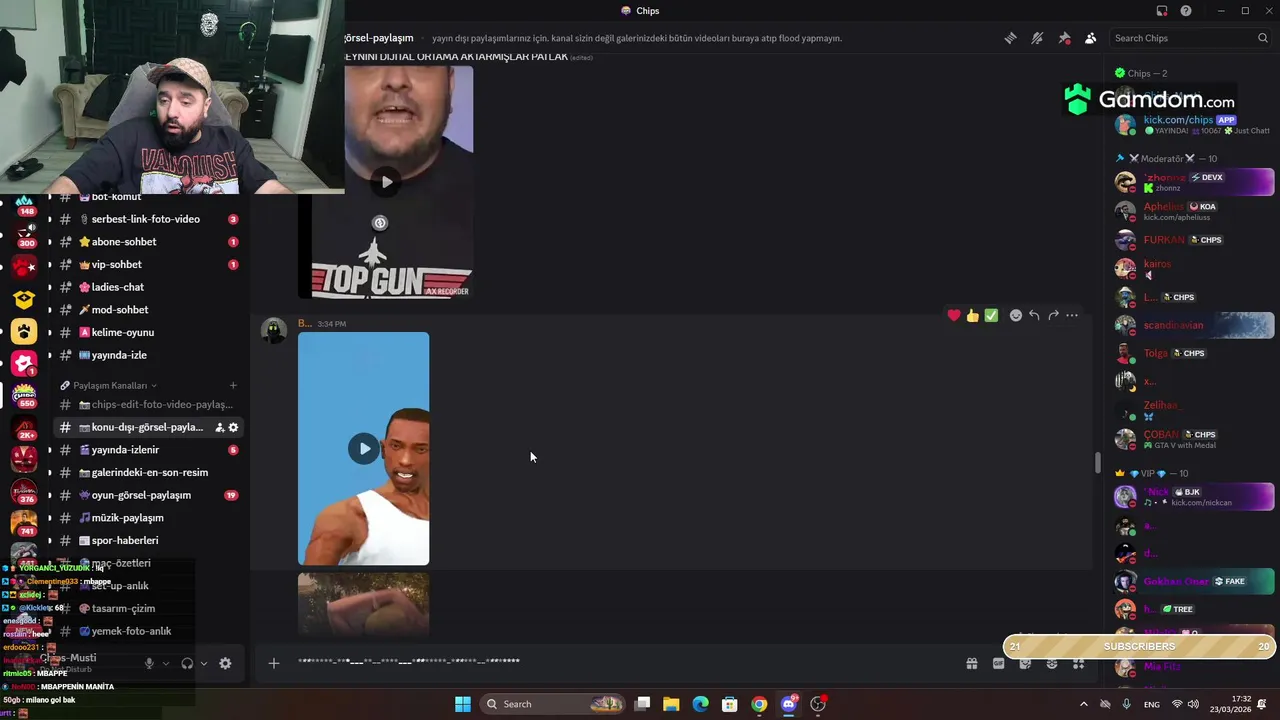
Task: Open serbest-link-foto-video channel
Action: coord(147,219)
